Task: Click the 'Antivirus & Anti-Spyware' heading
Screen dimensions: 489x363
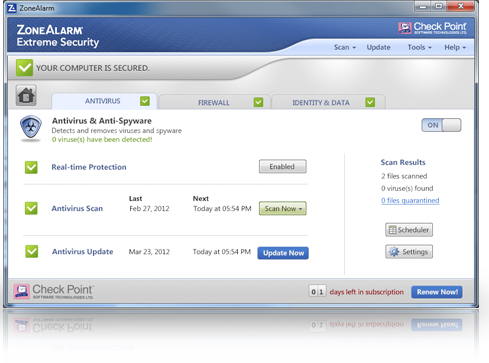Action: 102,121
